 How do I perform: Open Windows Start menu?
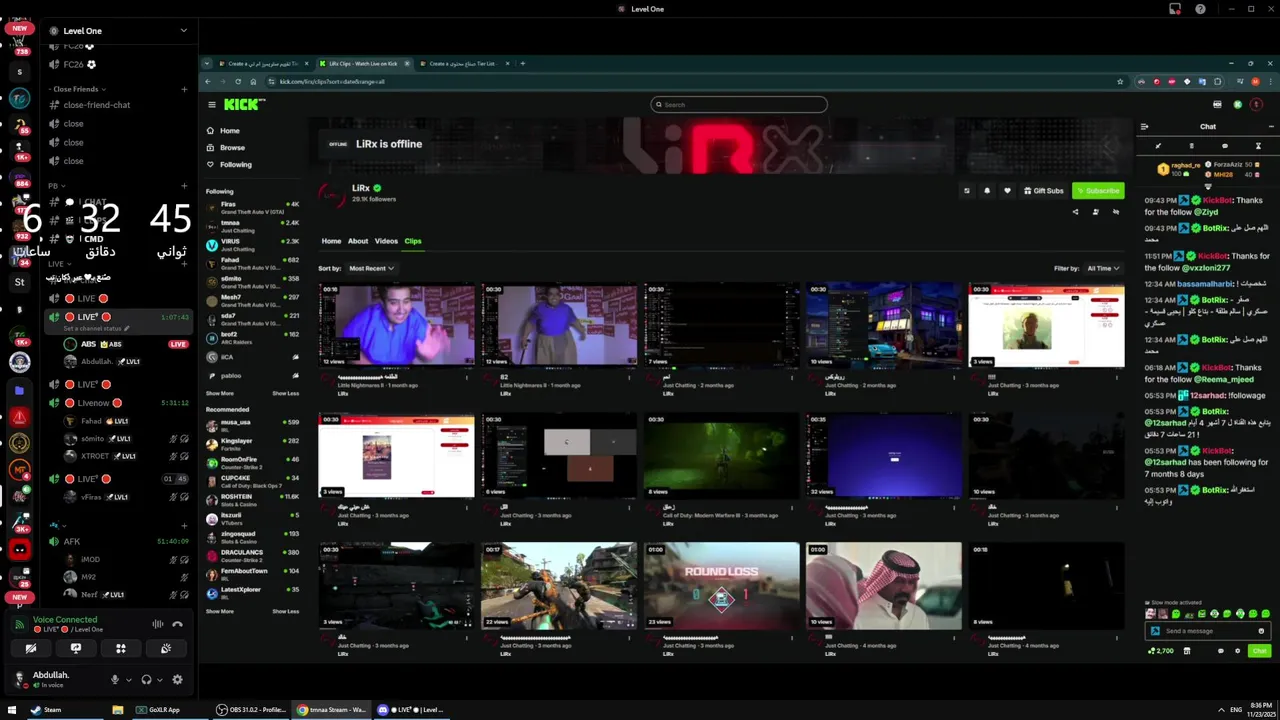point(12,710)
